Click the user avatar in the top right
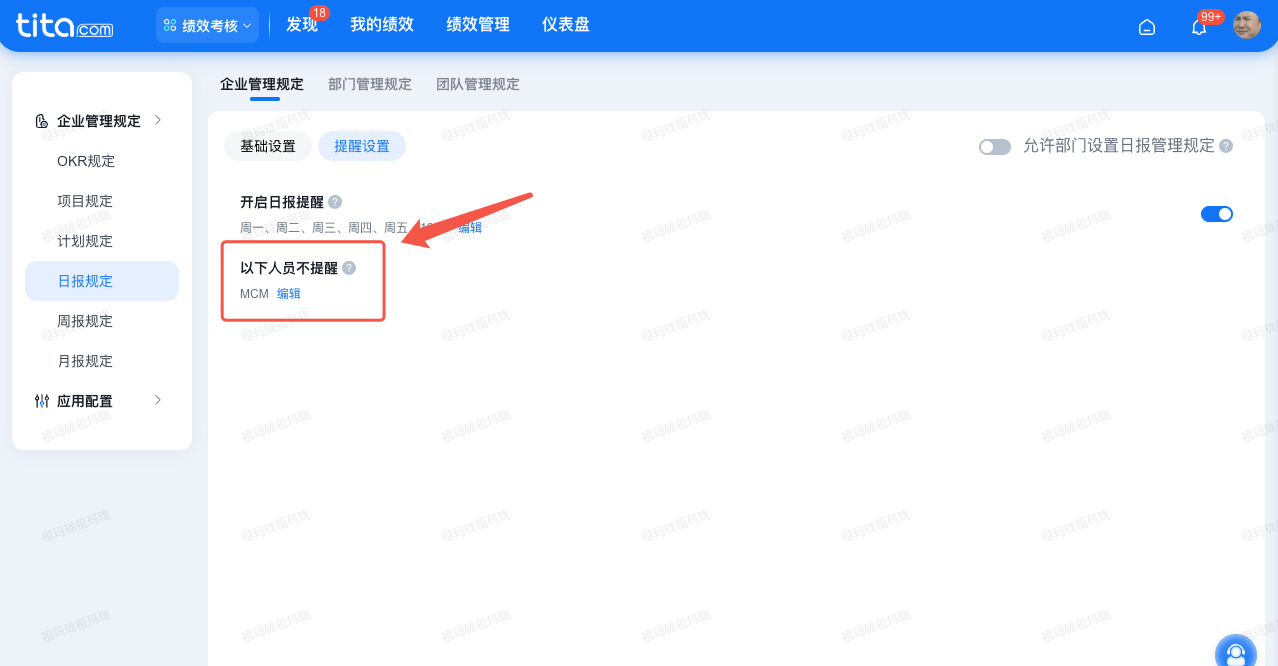1278x666 pixels. 1246,25
